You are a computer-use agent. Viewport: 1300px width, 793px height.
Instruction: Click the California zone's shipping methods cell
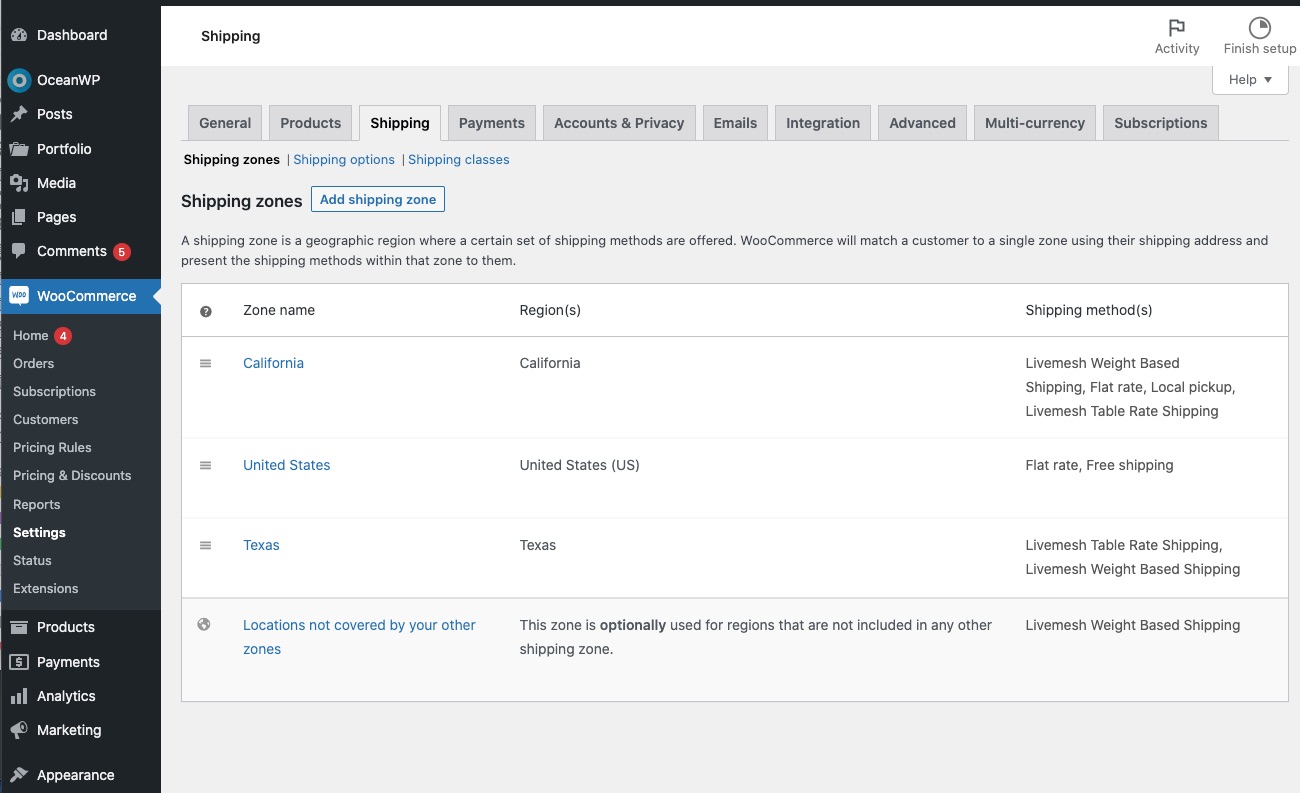coord(1131,387)
